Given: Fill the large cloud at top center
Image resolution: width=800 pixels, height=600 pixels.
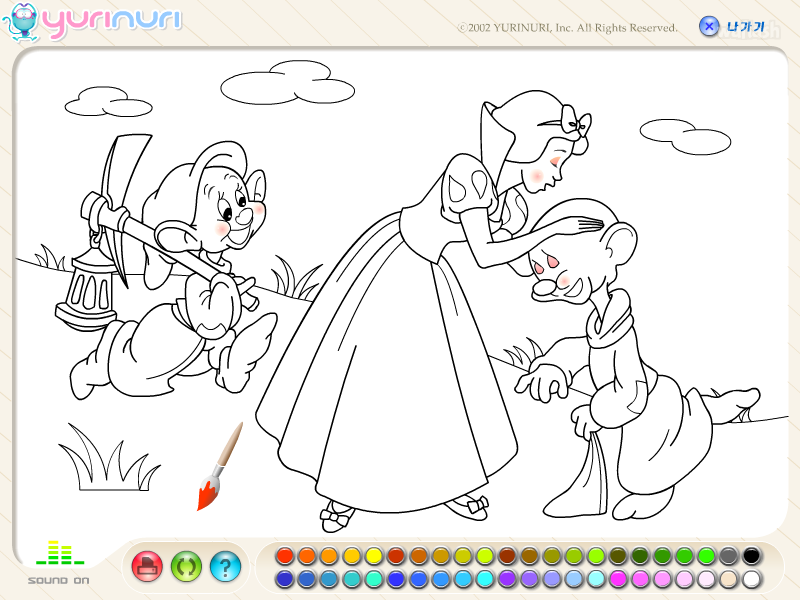Looking at the screenshot, I should pos(287,83).
